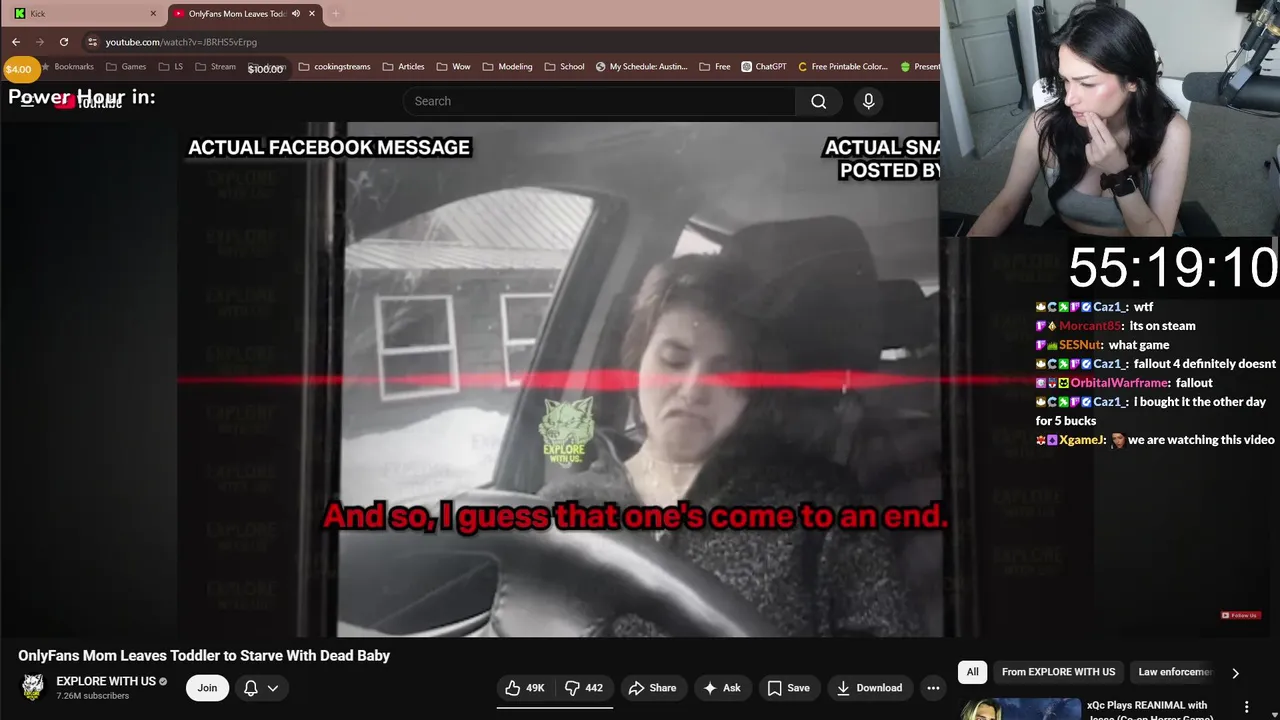Click the video player area

(560, 380)
